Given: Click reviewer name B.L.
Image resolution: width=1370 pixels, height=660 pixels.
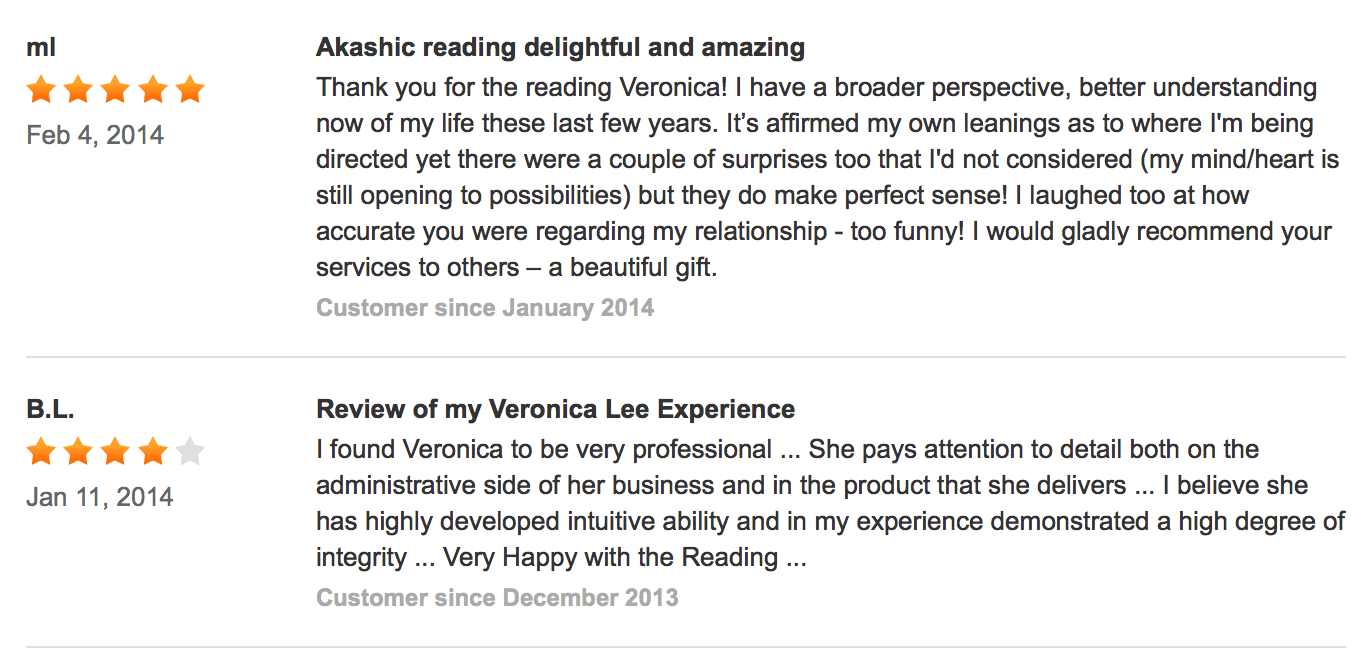Looking at the screenshot, I should coord(51,409).
